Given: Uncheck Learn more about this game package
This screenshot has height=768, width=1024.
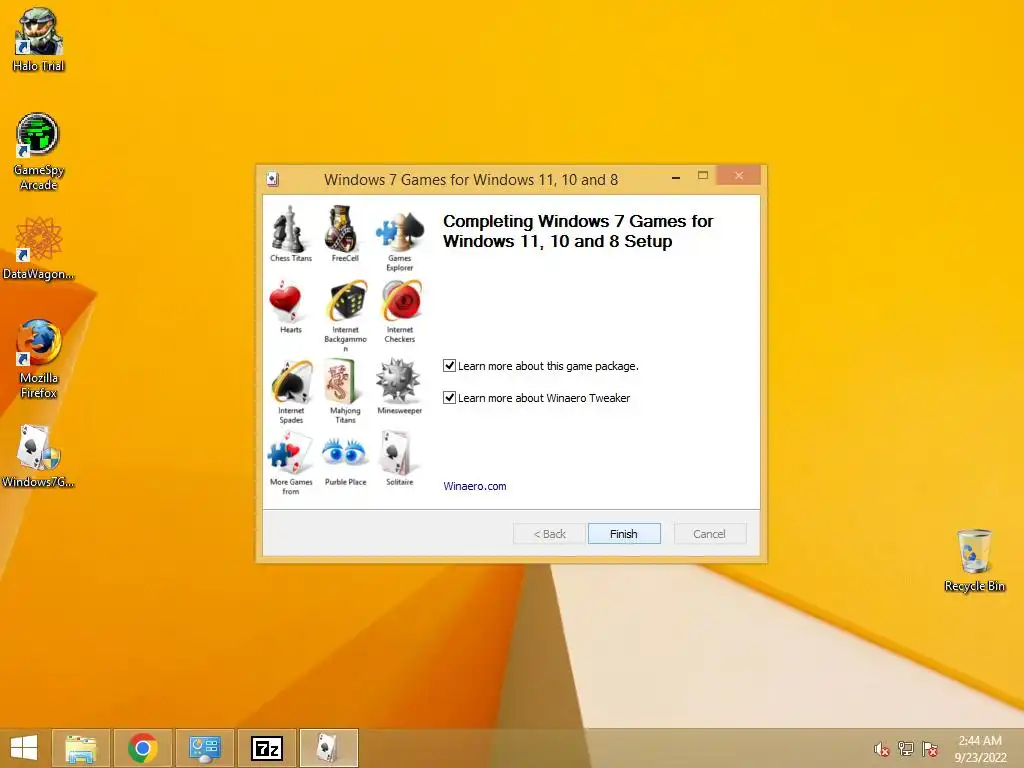Looking at the screenshot, I should point(449,366).
